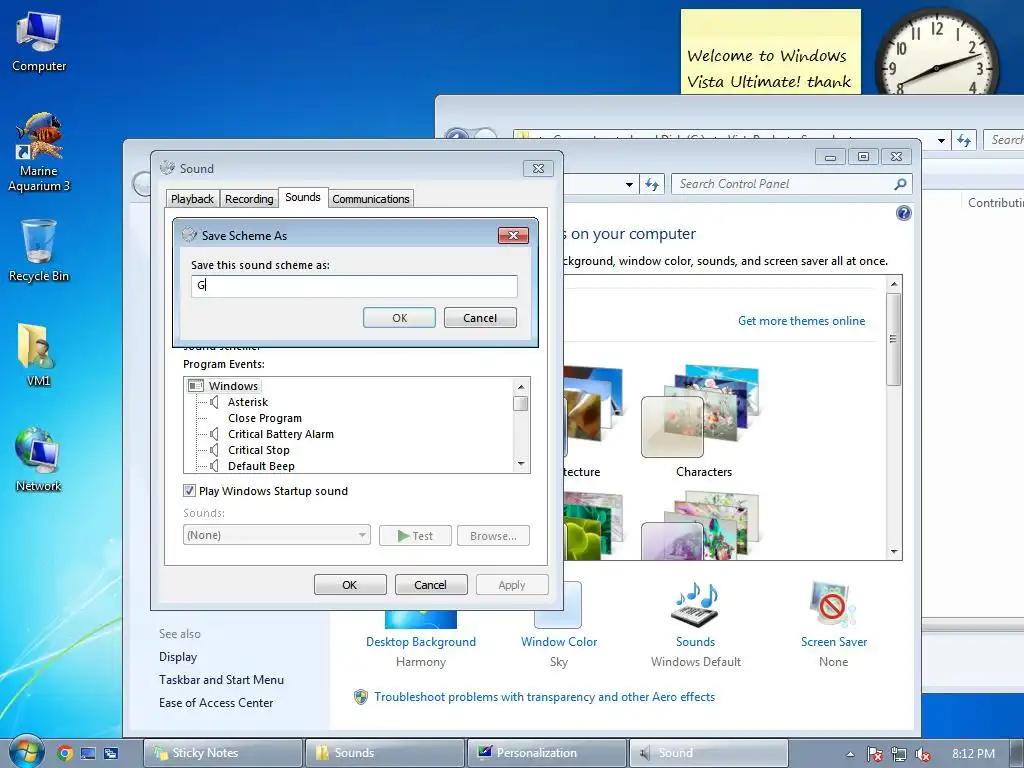The height and width of the screenshot is (768, 1024).
Task: Click OK in Save Scheme As dialog
Action: [x=399, y=317]
